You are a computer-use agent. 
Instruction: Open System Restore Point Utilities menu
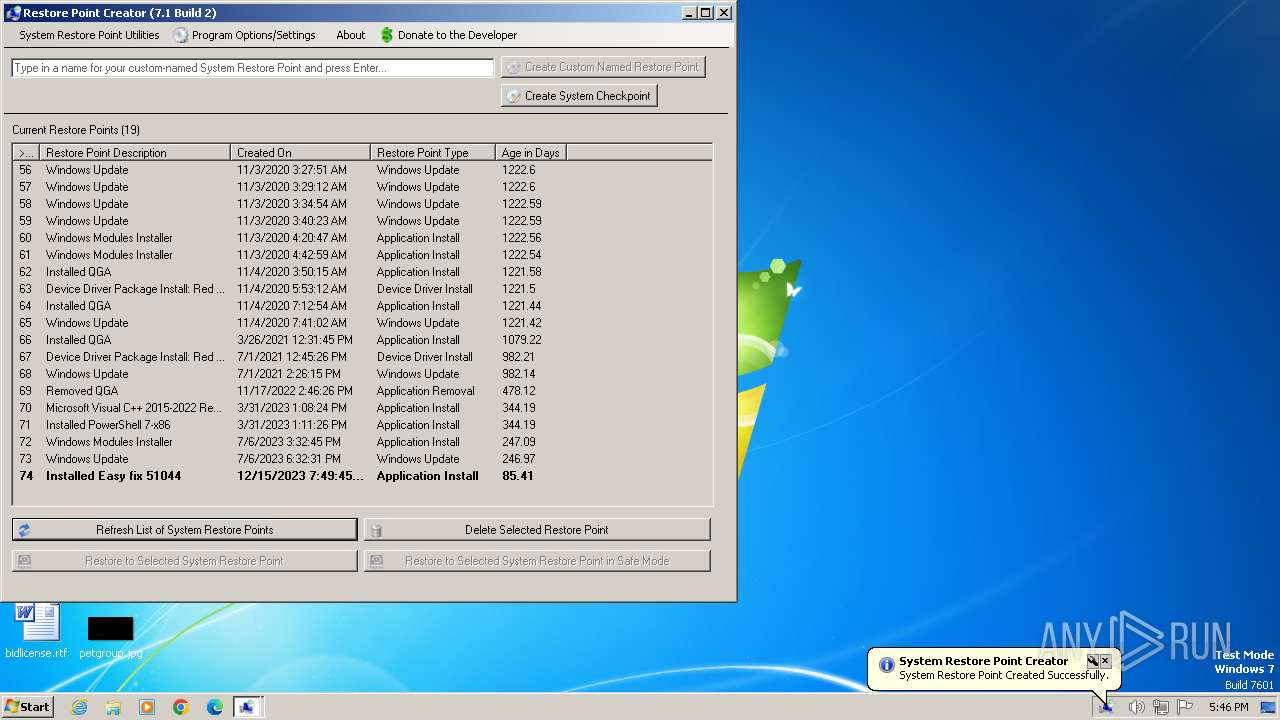pos(89,35)
